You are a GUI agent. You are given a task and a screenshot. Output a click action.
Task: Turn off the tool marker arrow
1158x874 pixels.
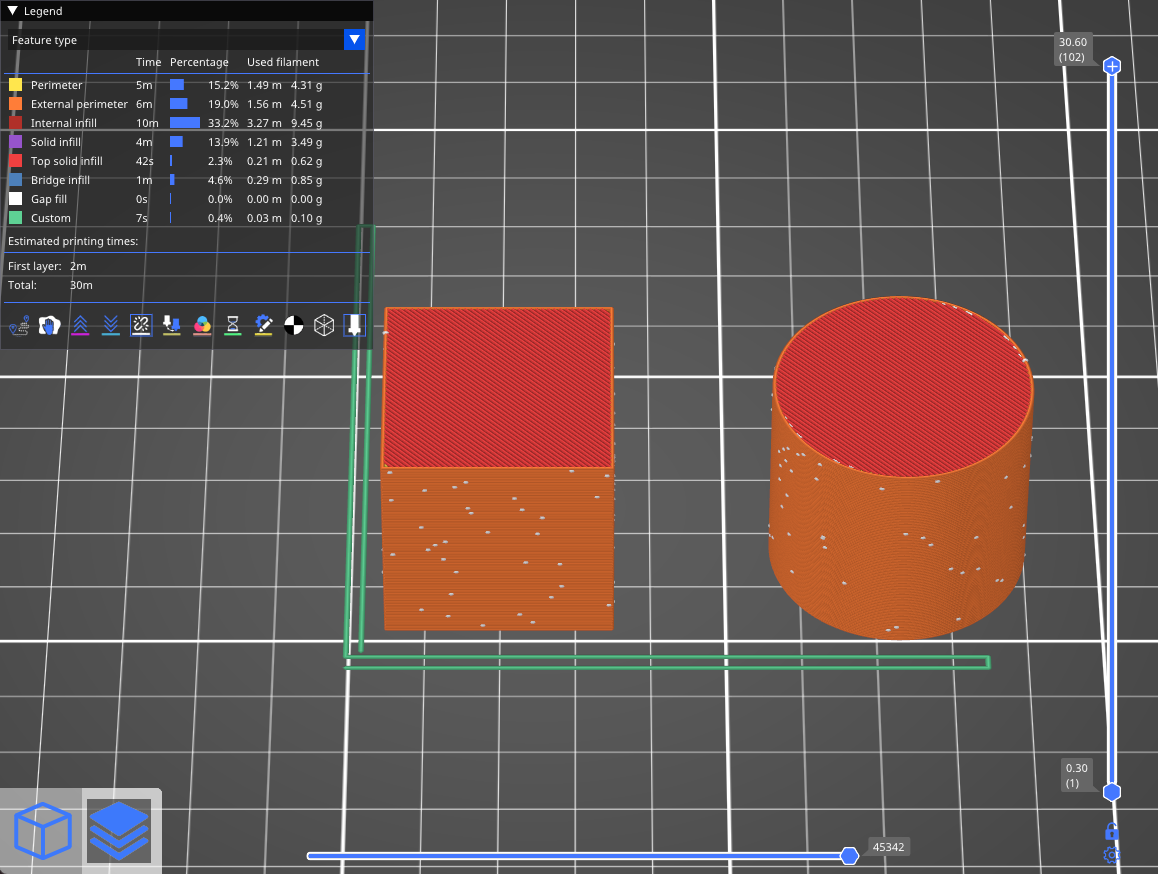point(354,325)
